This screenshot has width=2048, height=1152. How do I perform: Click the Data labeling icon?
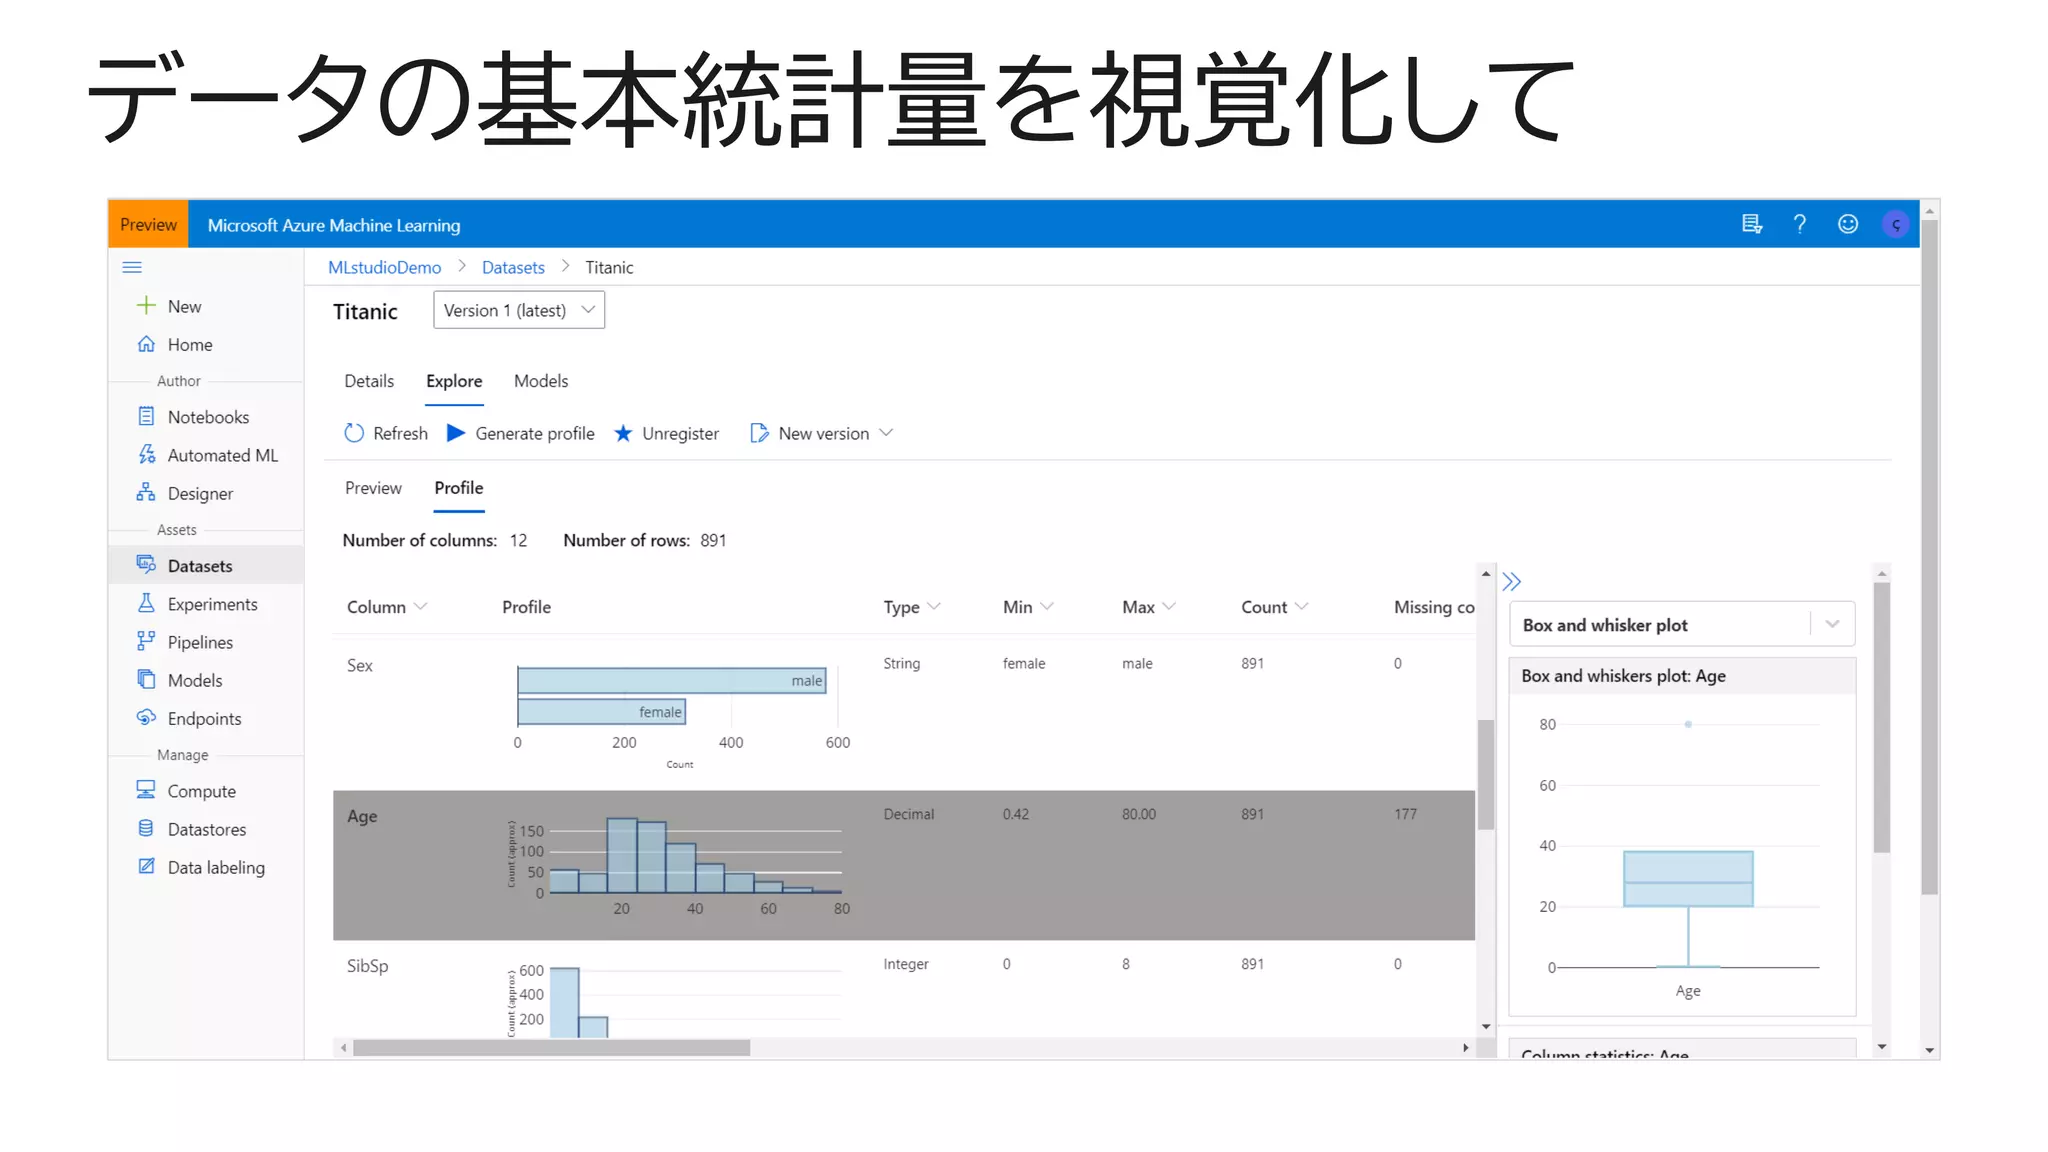[146, 866]
